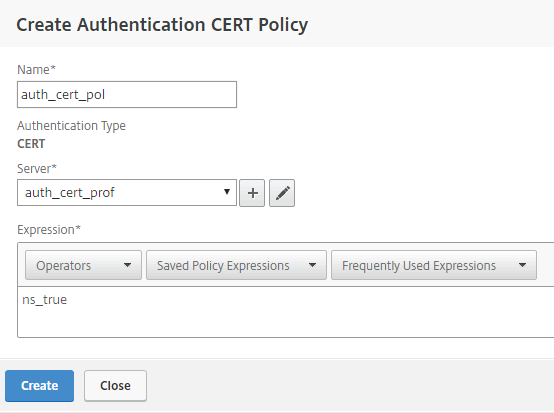Click the Server* field label
This screenshot has width=554, height=413.
pyautogui.click(x=37, y=169)
